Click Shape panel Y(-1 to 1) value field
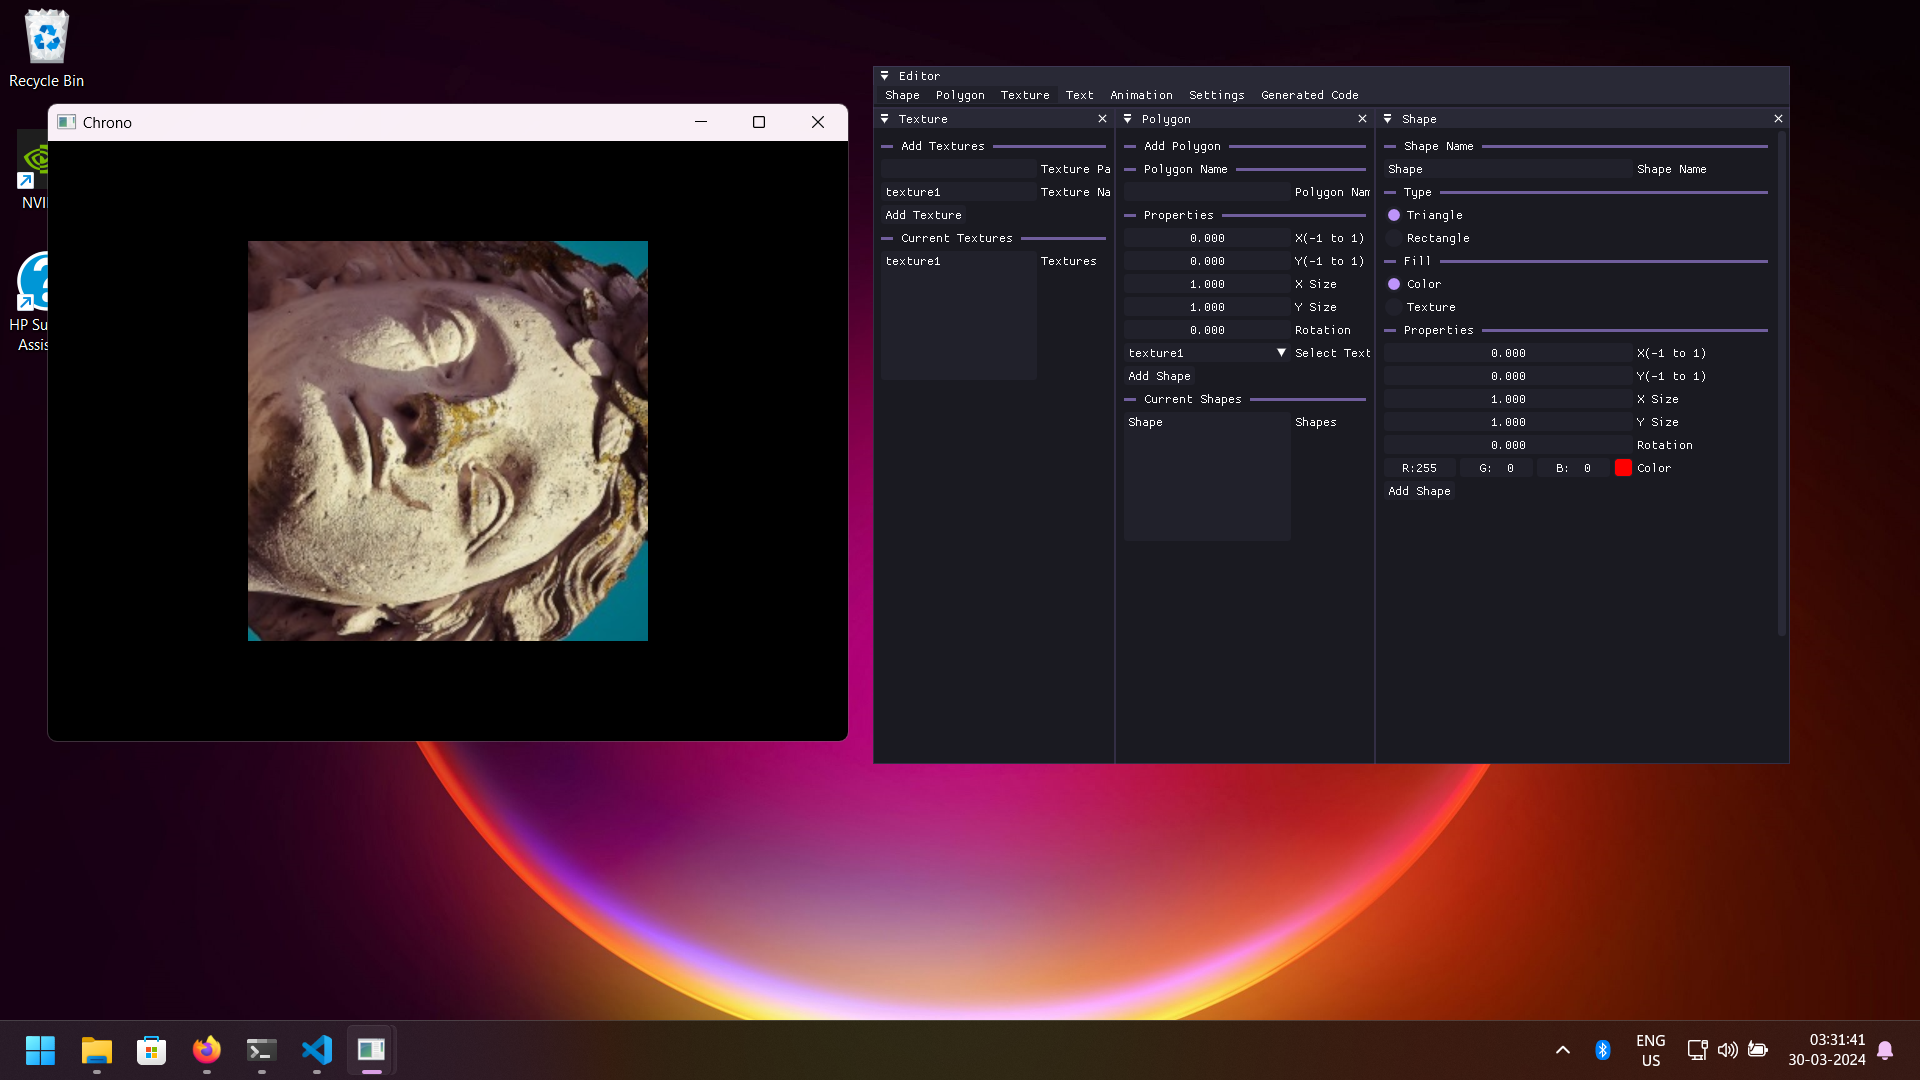This screenshot has height=1080, width=1920. point(1508,376)
